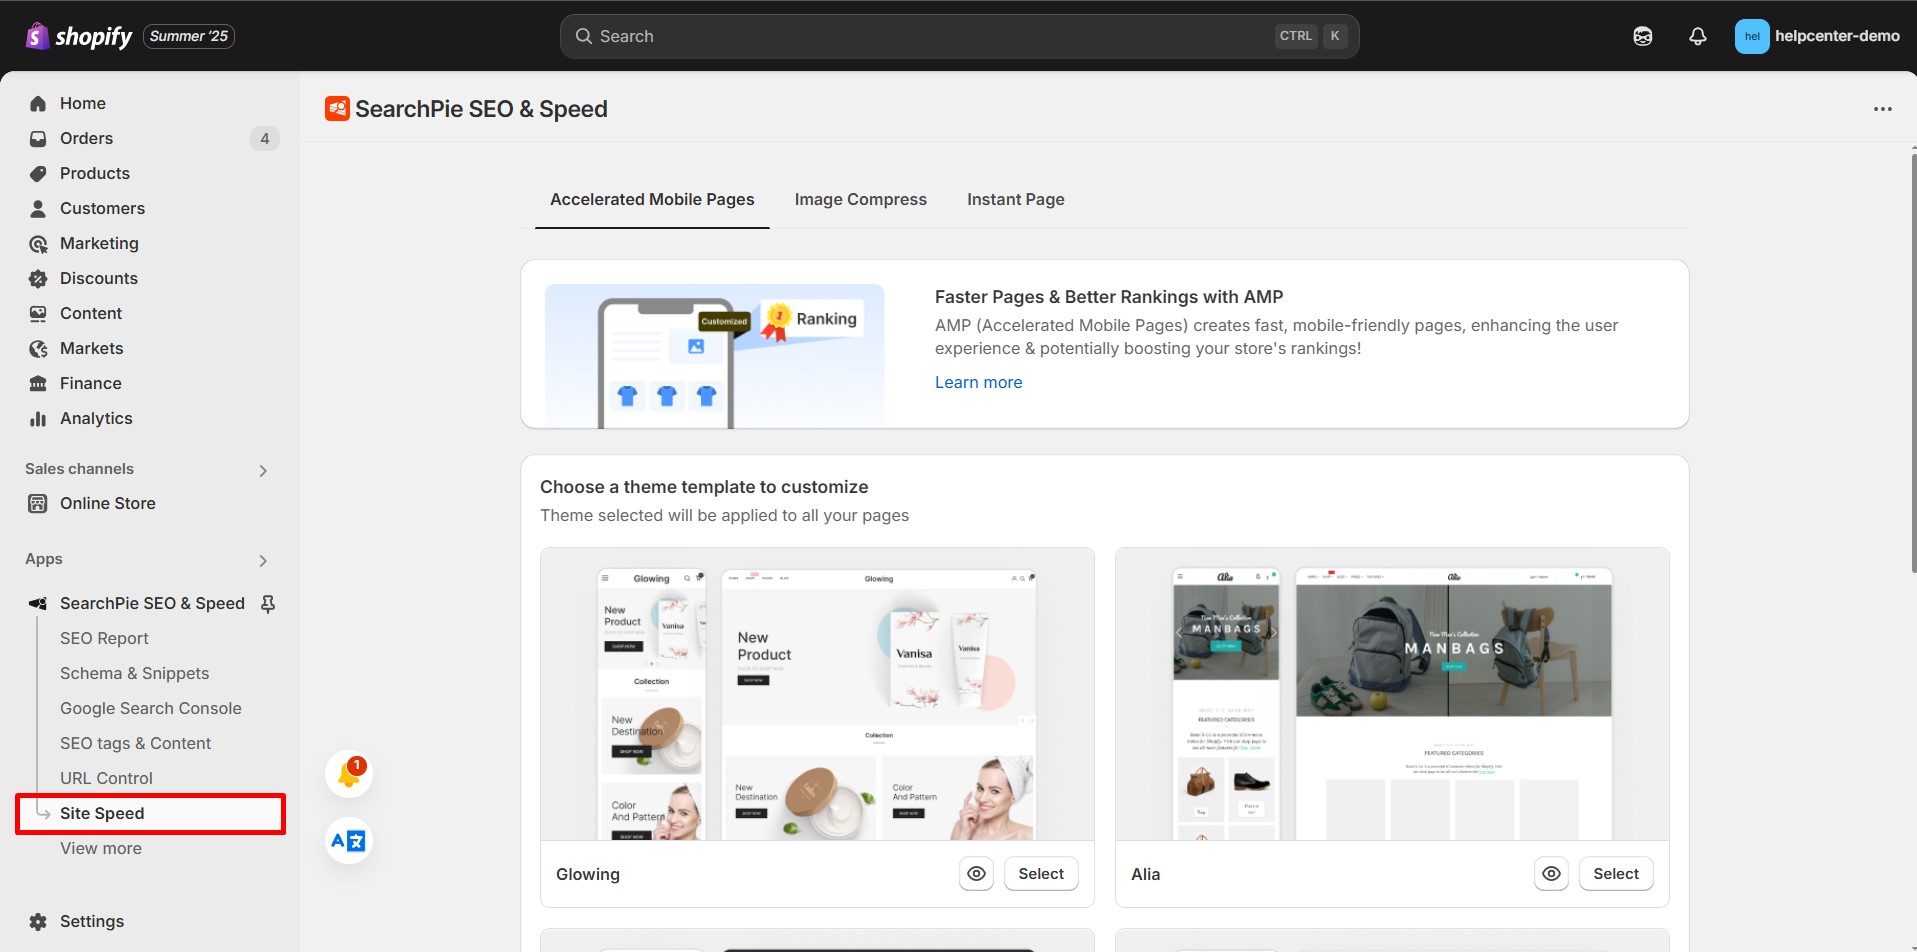The height and width of the screenshot is (952, 1917).
Task: Expand the Sales channels section
Action: click(x=263, y=469)
